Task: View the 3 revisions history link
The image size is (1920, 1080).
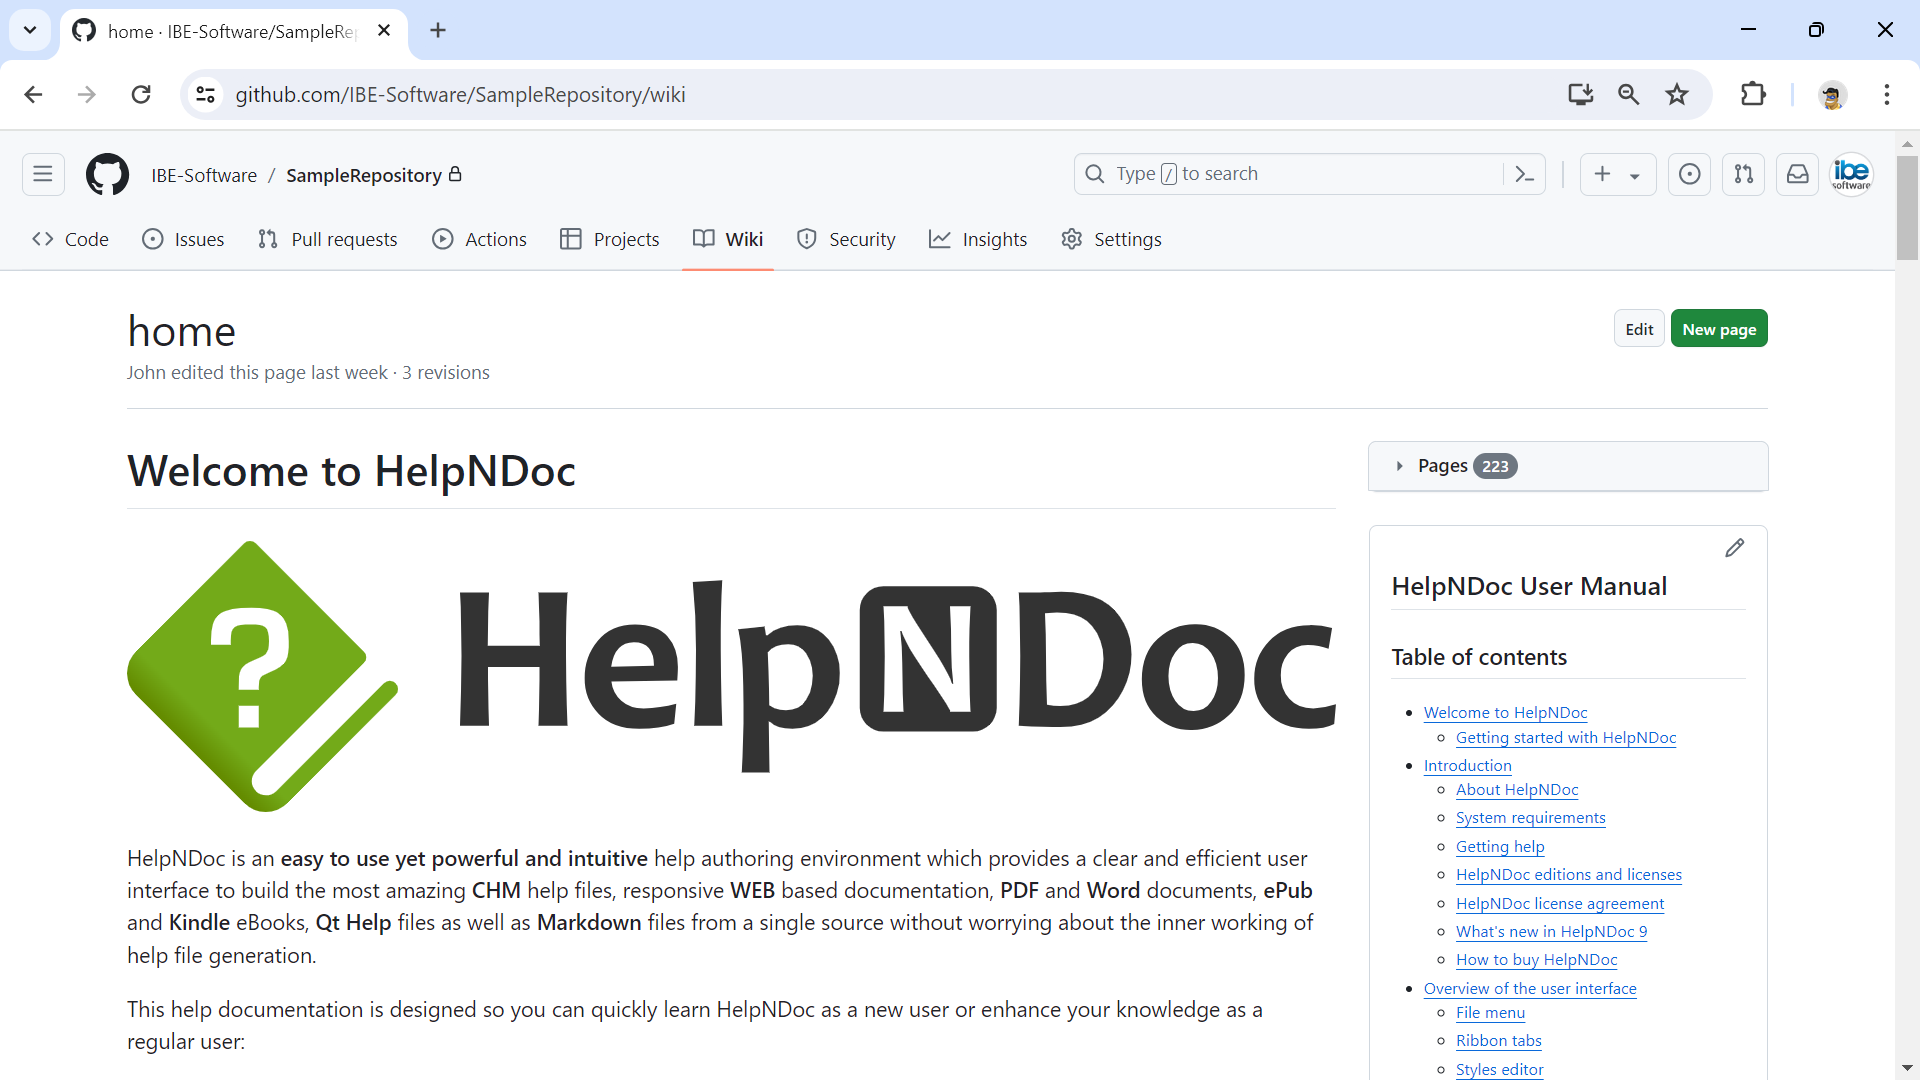Action: [x=446, y=372]
